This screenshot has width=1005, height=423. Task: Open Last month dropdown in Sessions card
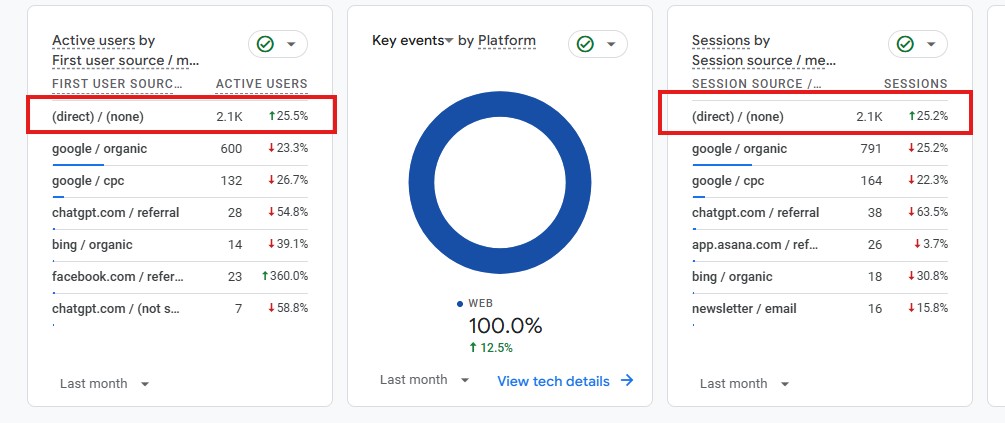click(x=745, y=384)
